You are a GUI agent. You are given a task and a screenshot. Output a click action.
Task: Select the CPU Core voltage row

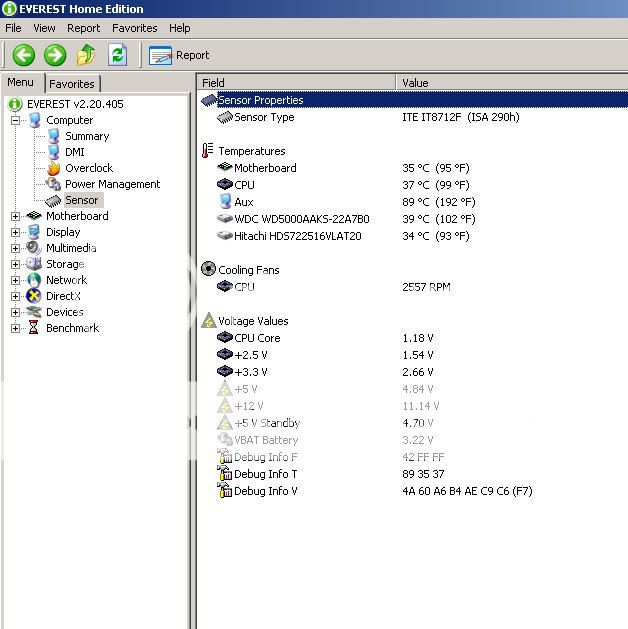413,338
